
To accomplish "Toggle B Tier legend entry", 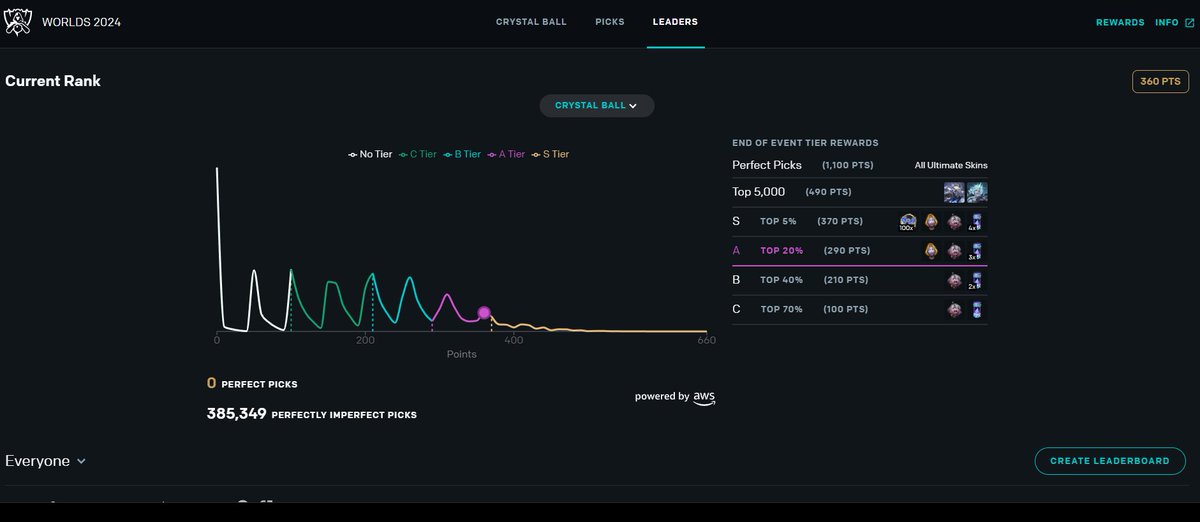I will tap(462, 155).
